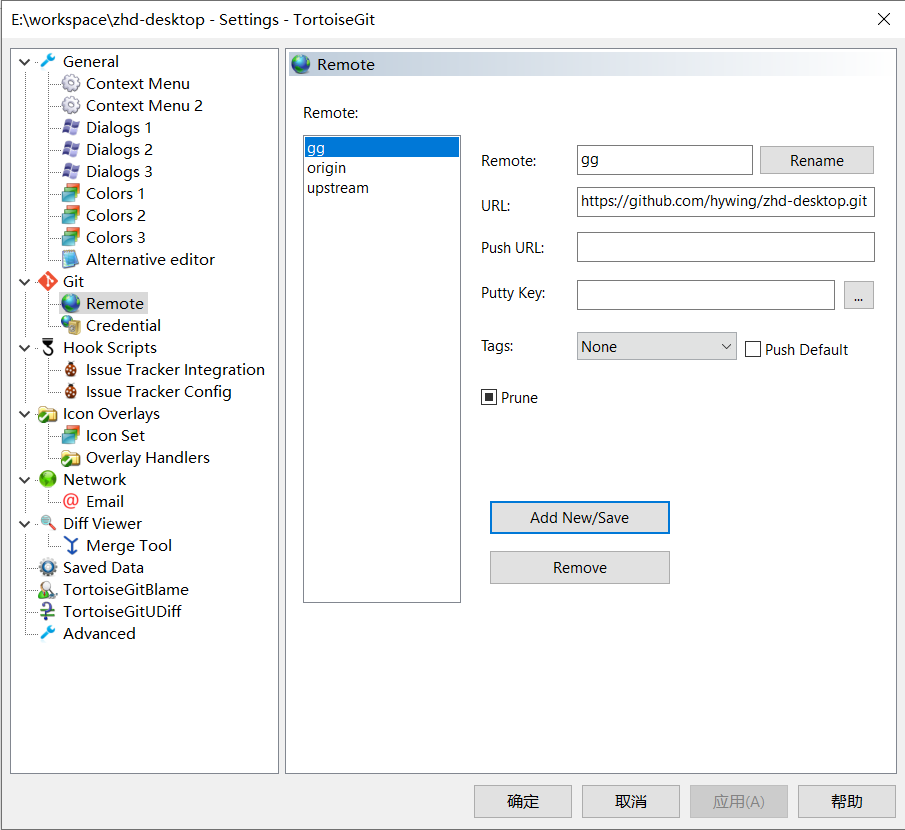Click the Credential key icon in tree
Image resolution: width=905 pixels, height=830 pixels.
(x=71, y=325)
